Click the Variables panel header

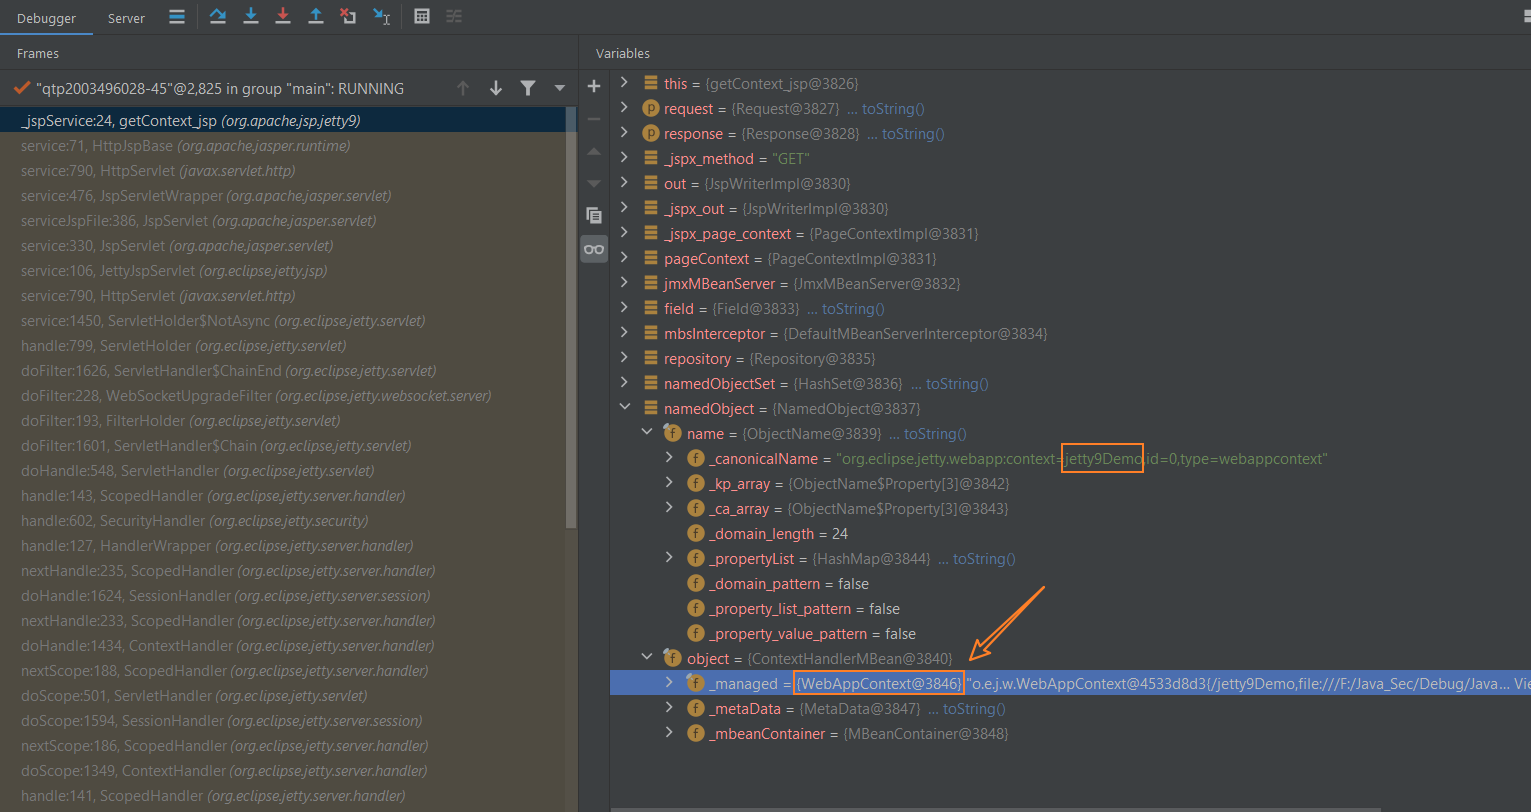click(623, 53)
